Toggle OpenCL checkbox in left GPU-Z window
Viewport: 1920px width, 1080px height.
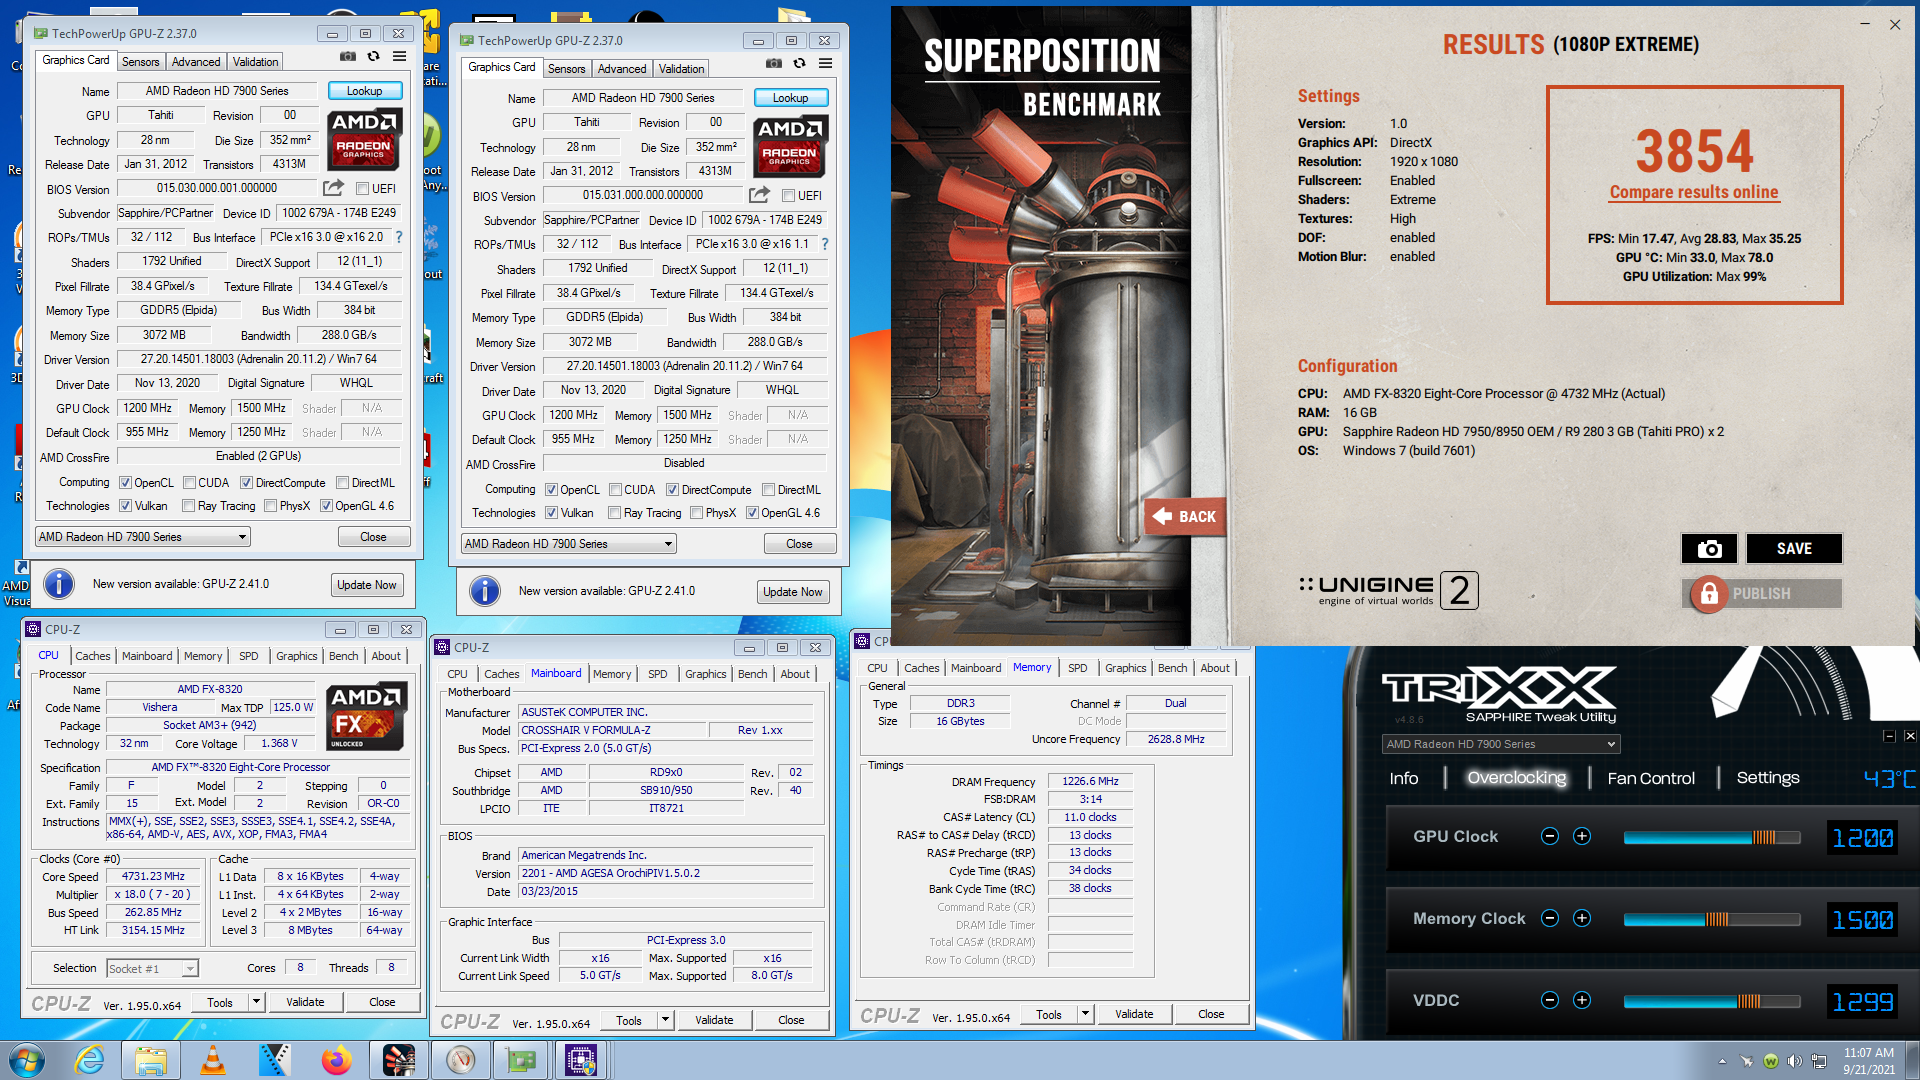tap(125, 483)
